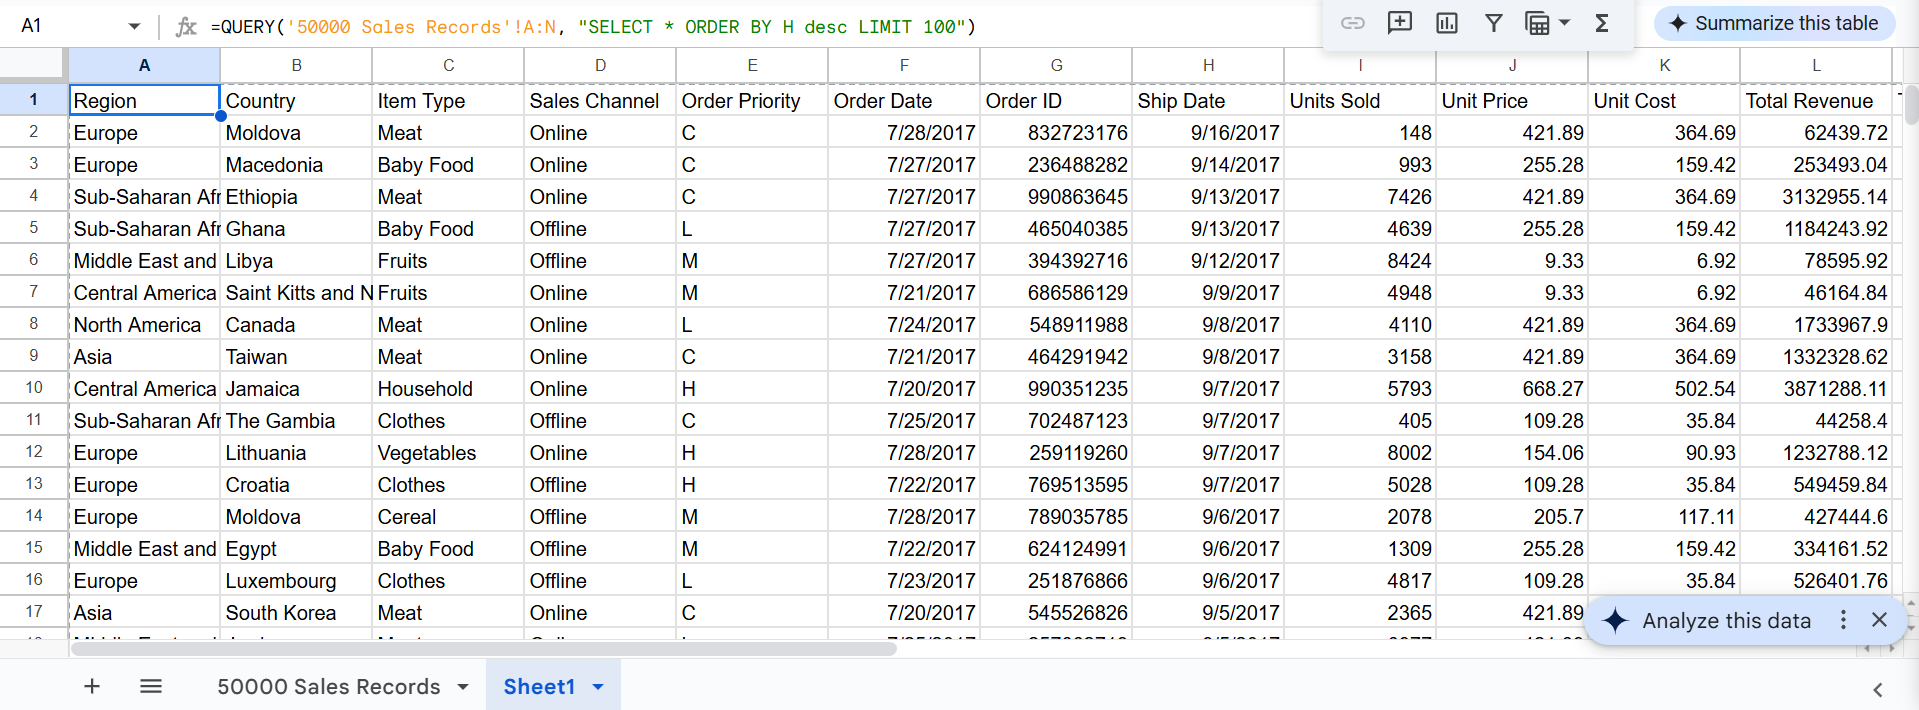Click ship date 9/16/2017 cell
Screen dimensions: 1919x710
click(x=1208, y=132)
